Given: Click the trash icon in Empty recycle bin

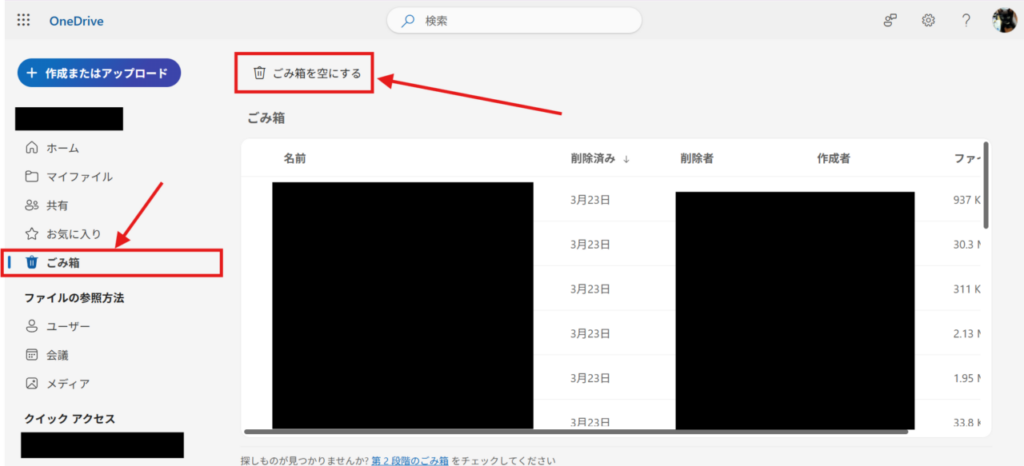Looking at the screenshot, I should pos(260,73).
